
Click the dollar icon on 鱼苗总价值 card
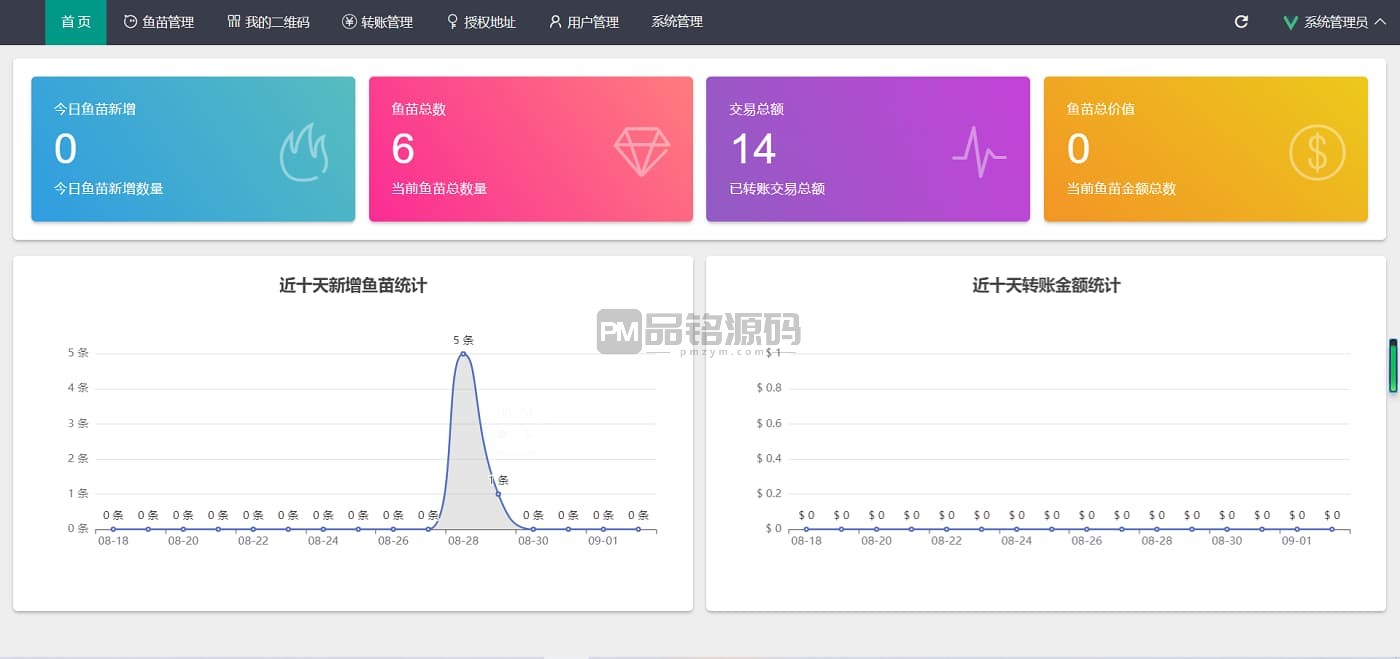(1317, 153)
